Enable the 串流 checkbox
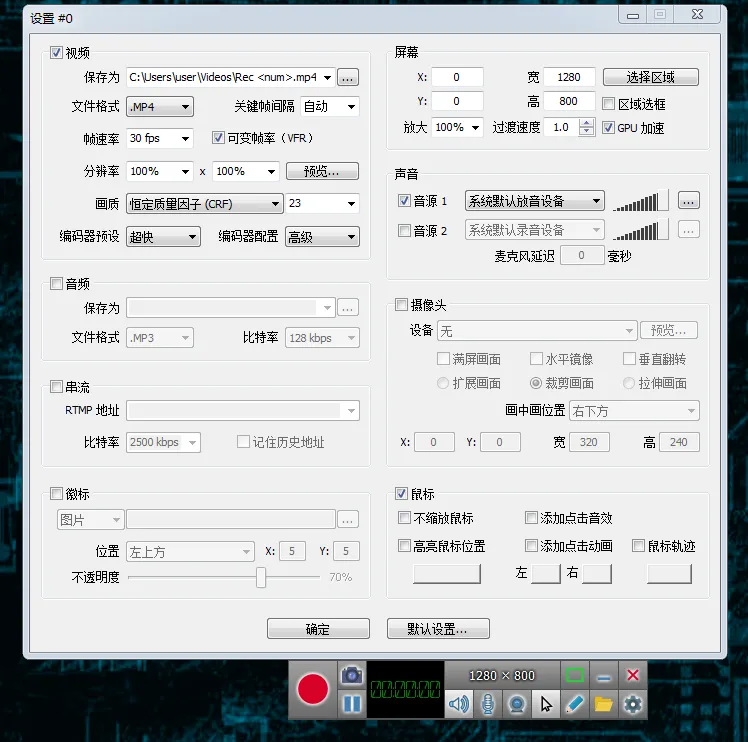748x742 pixels. 56,387
